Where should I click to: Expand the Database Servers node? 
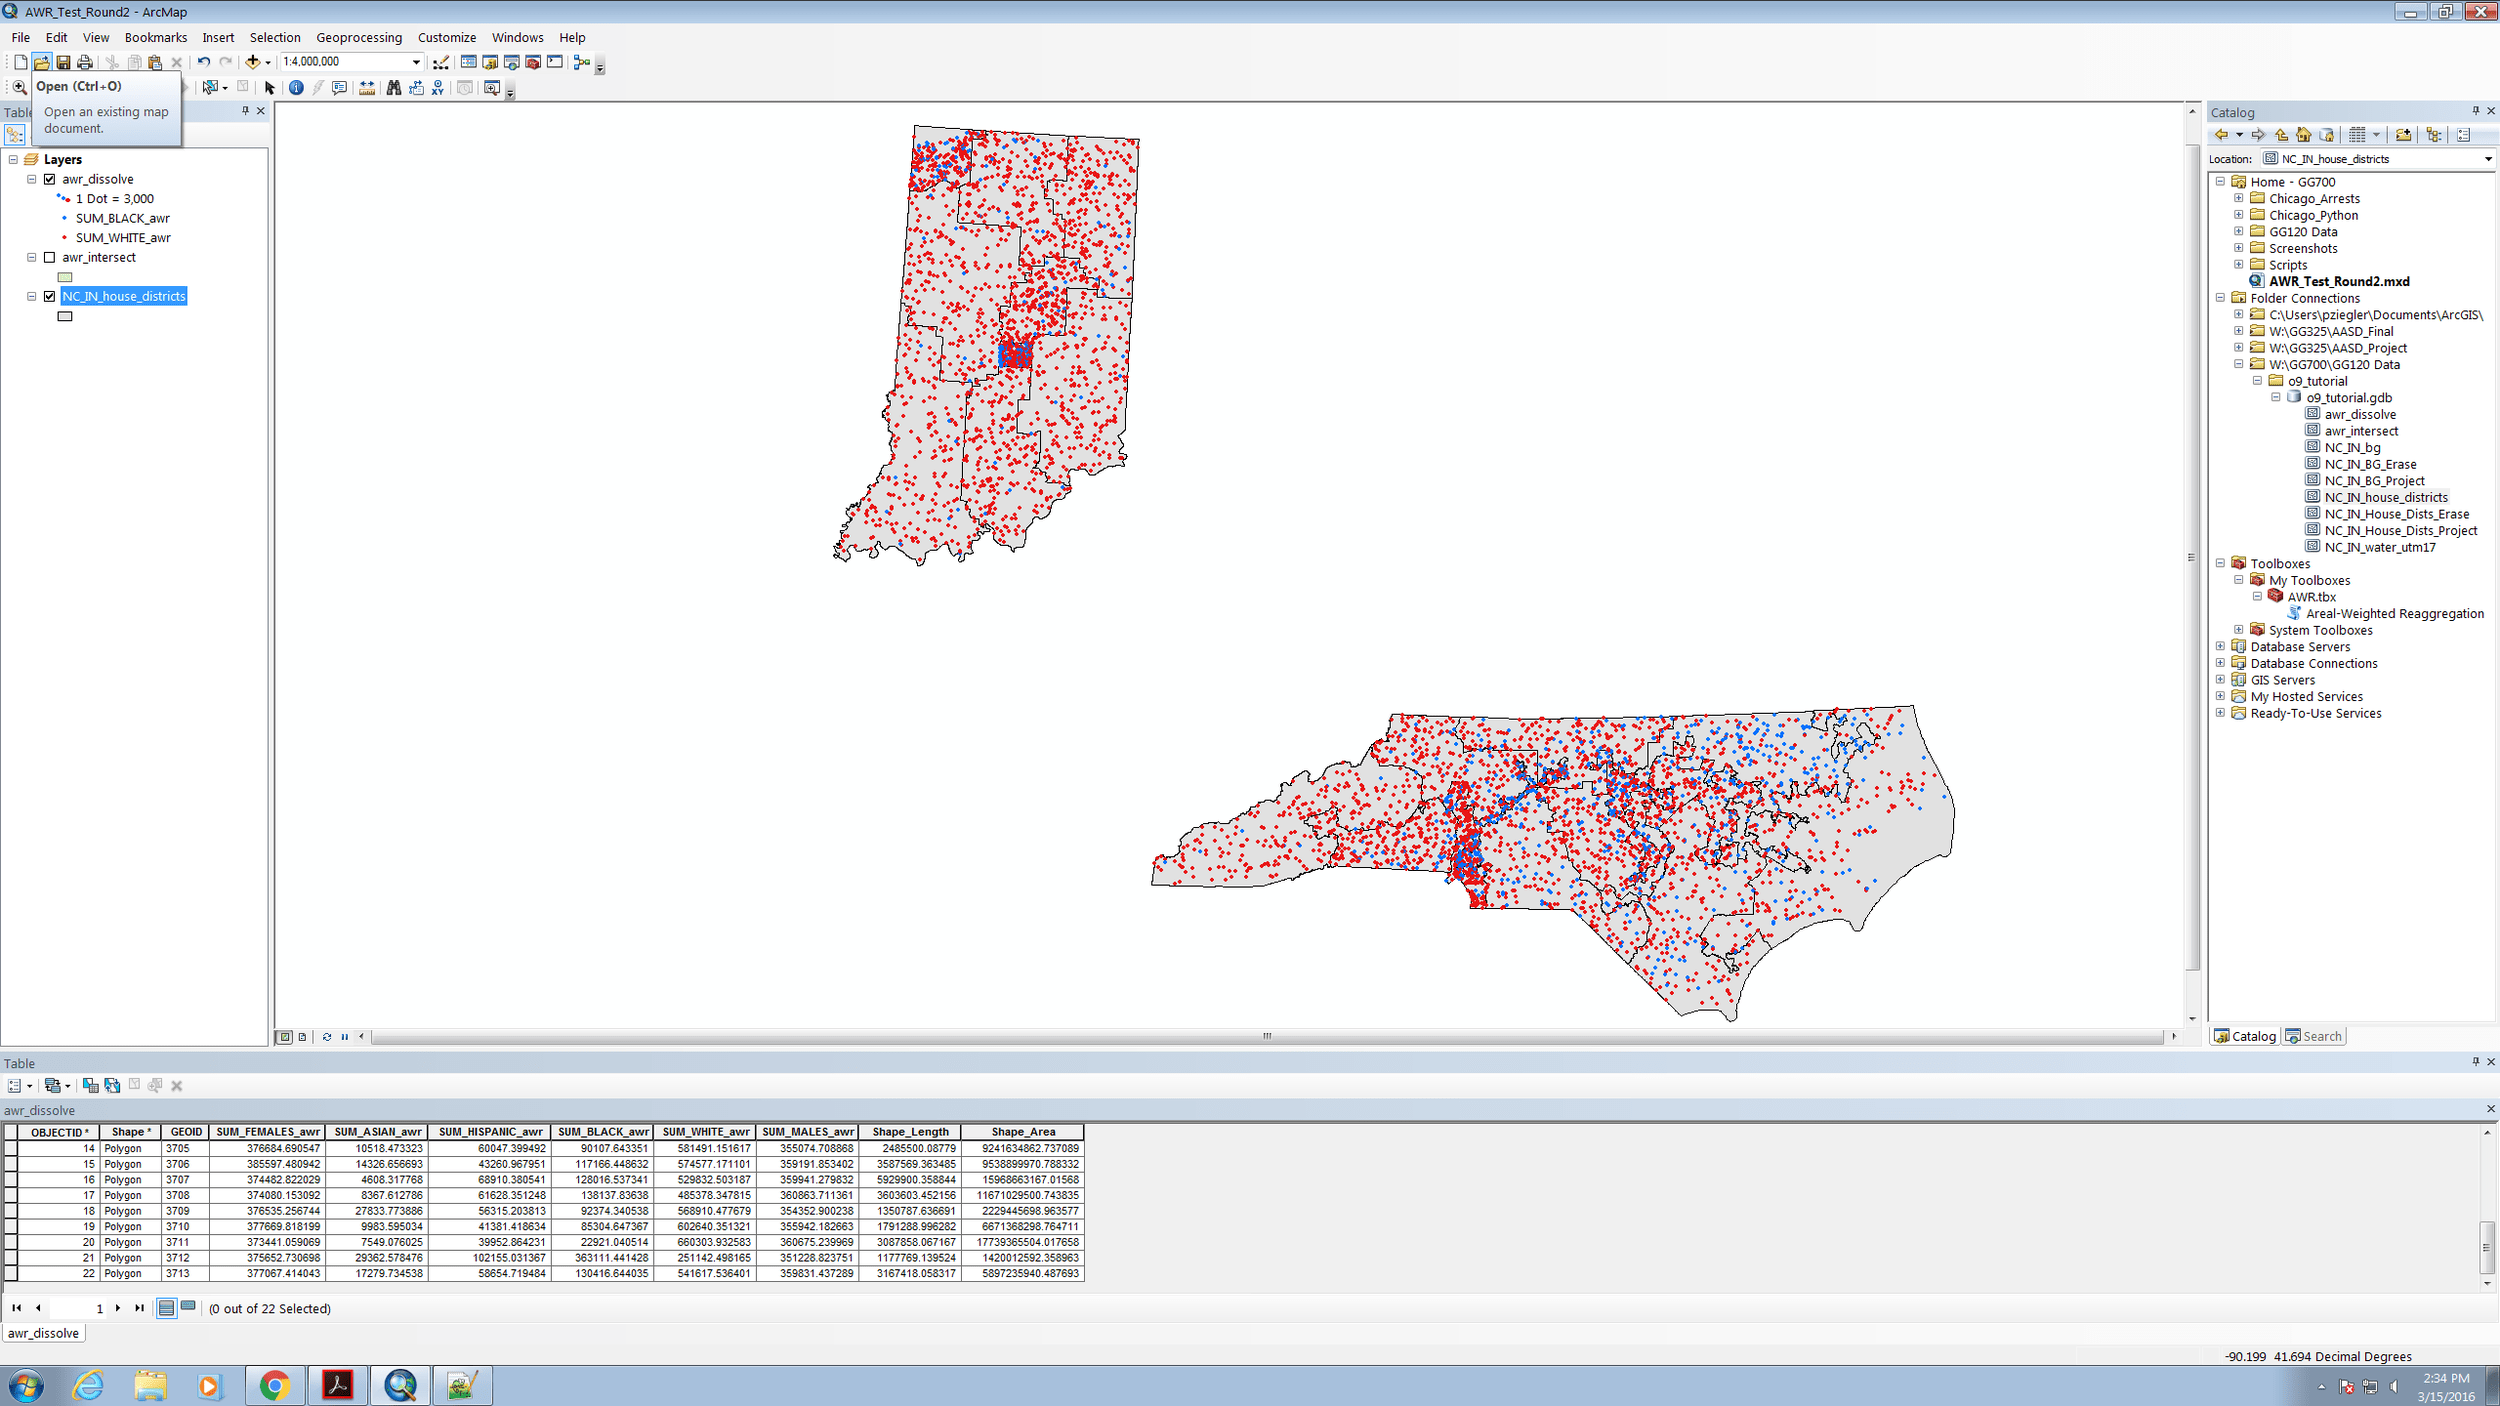2221,646
